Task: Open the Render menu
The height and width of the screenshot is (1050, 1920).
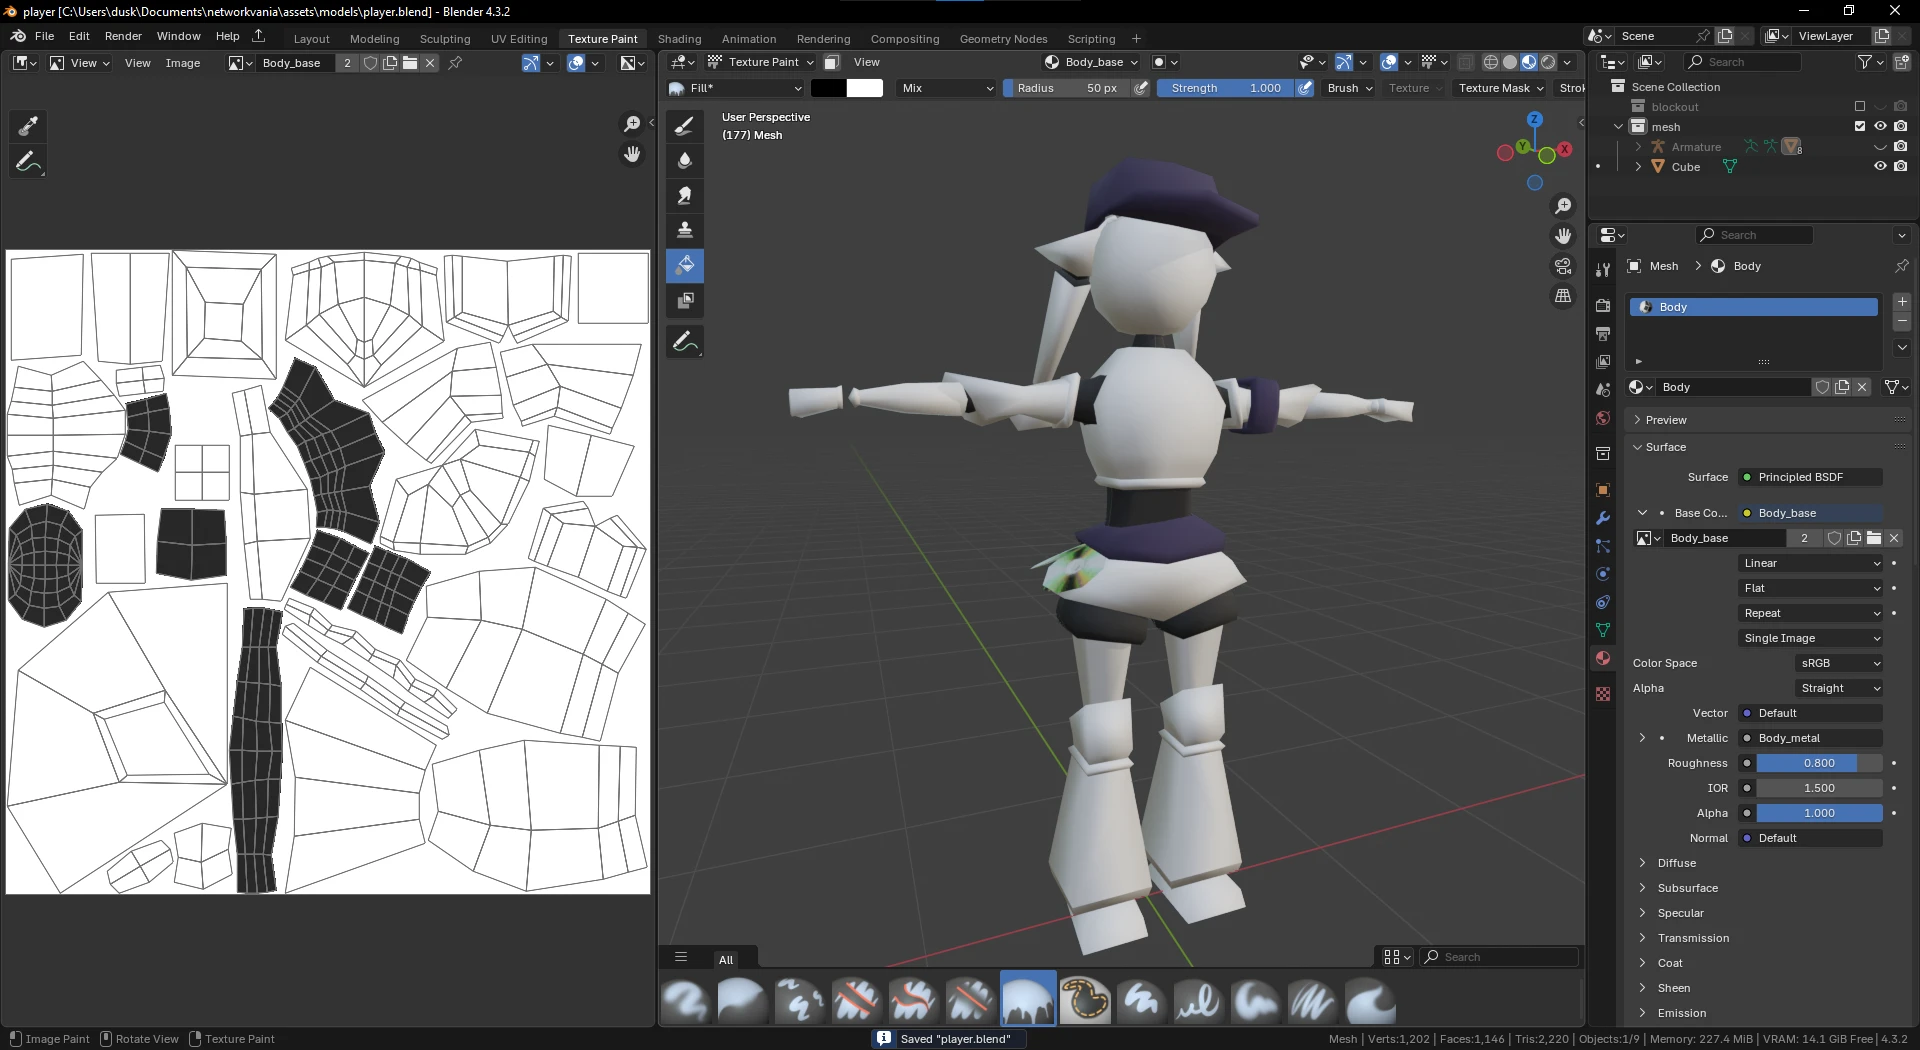Action: 123,36
